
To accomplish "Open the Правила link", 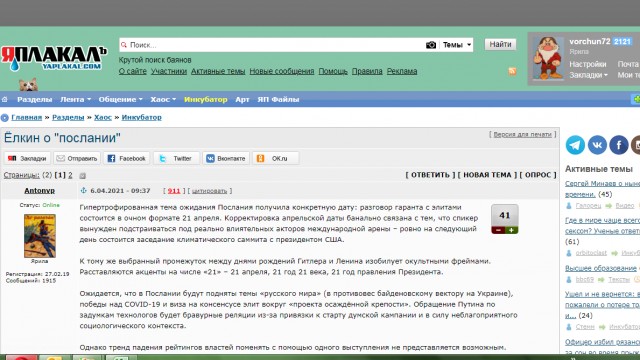I will (x=367, y=71).
